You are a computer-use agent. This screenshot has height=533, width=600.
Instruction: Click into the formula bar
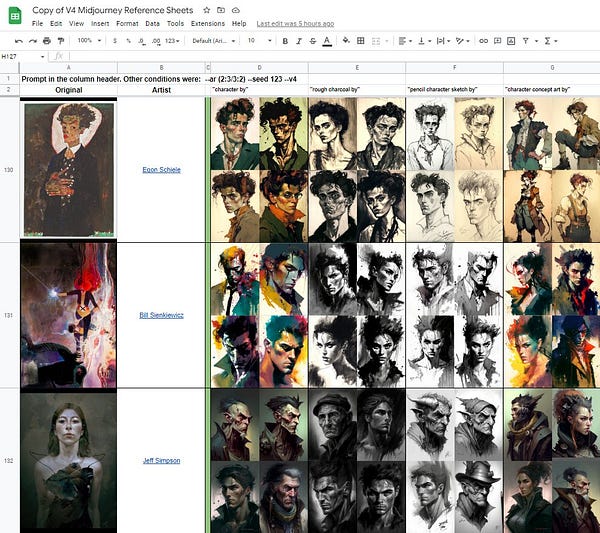[x=333, y=56]
